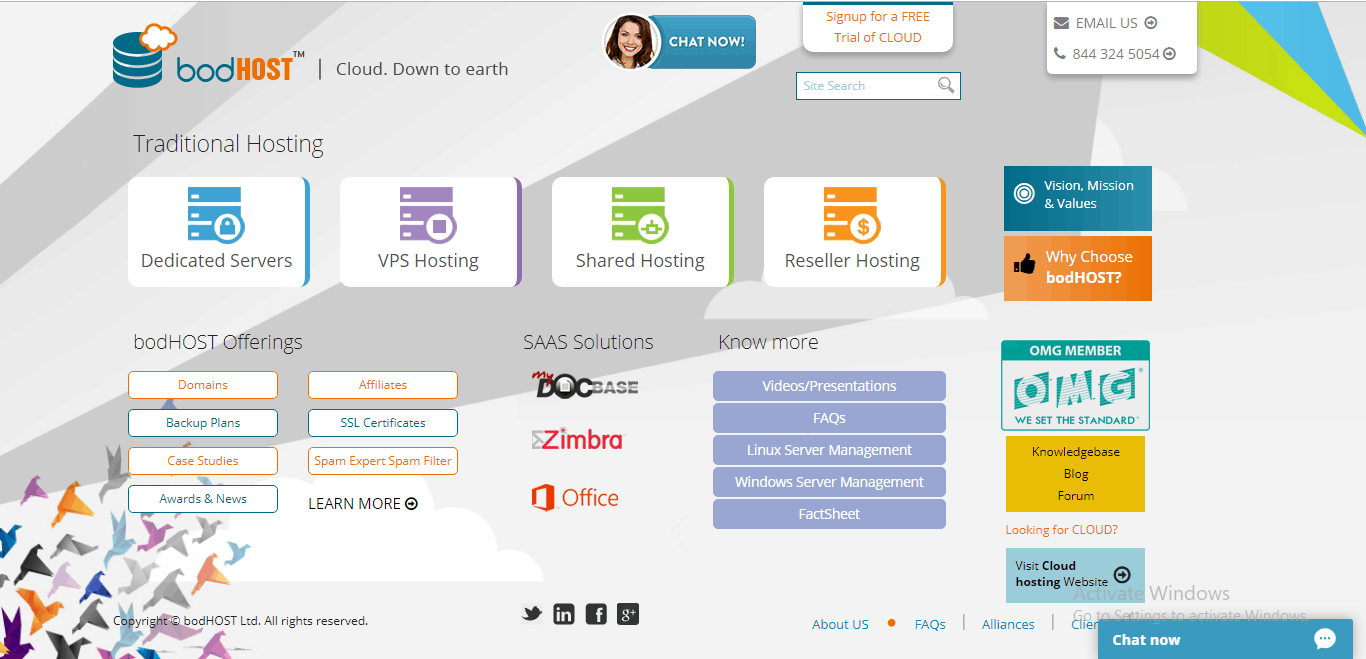The image size is (1366, 659).
Task: Open the Twitter social link
Action: [532, 614]
